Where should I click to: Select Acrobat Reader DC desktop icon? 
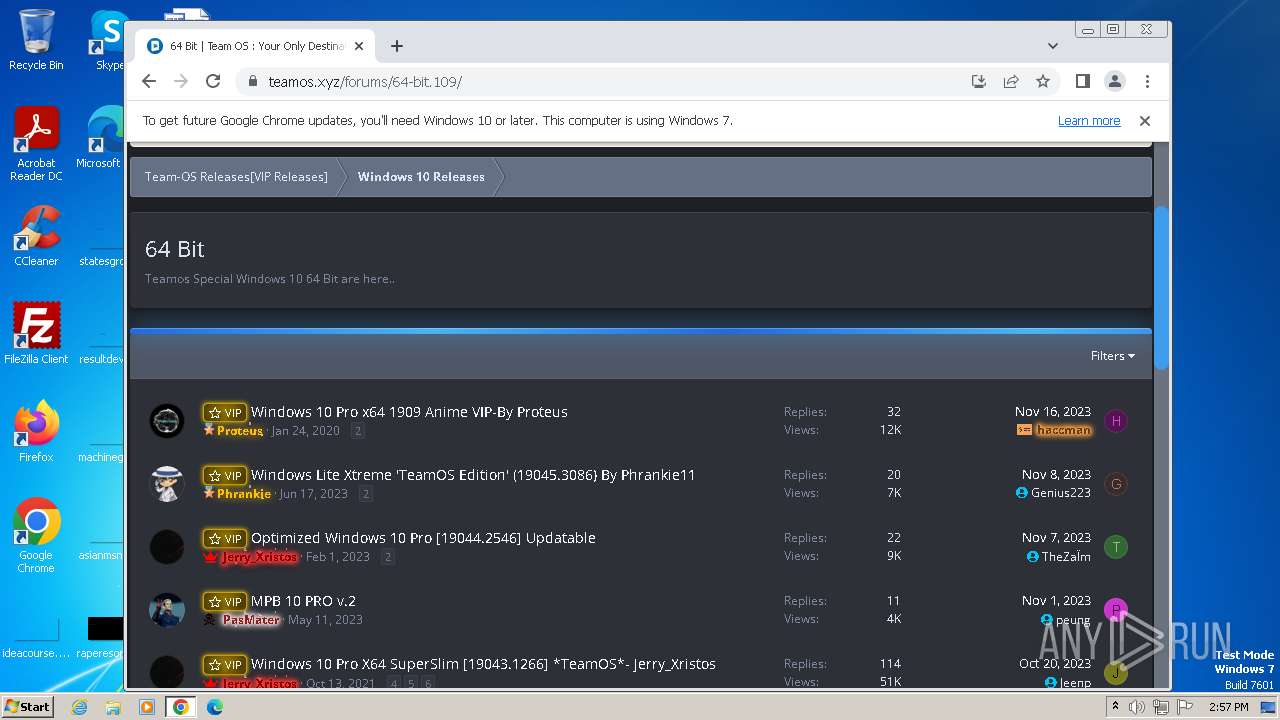(x=36, y=145)
